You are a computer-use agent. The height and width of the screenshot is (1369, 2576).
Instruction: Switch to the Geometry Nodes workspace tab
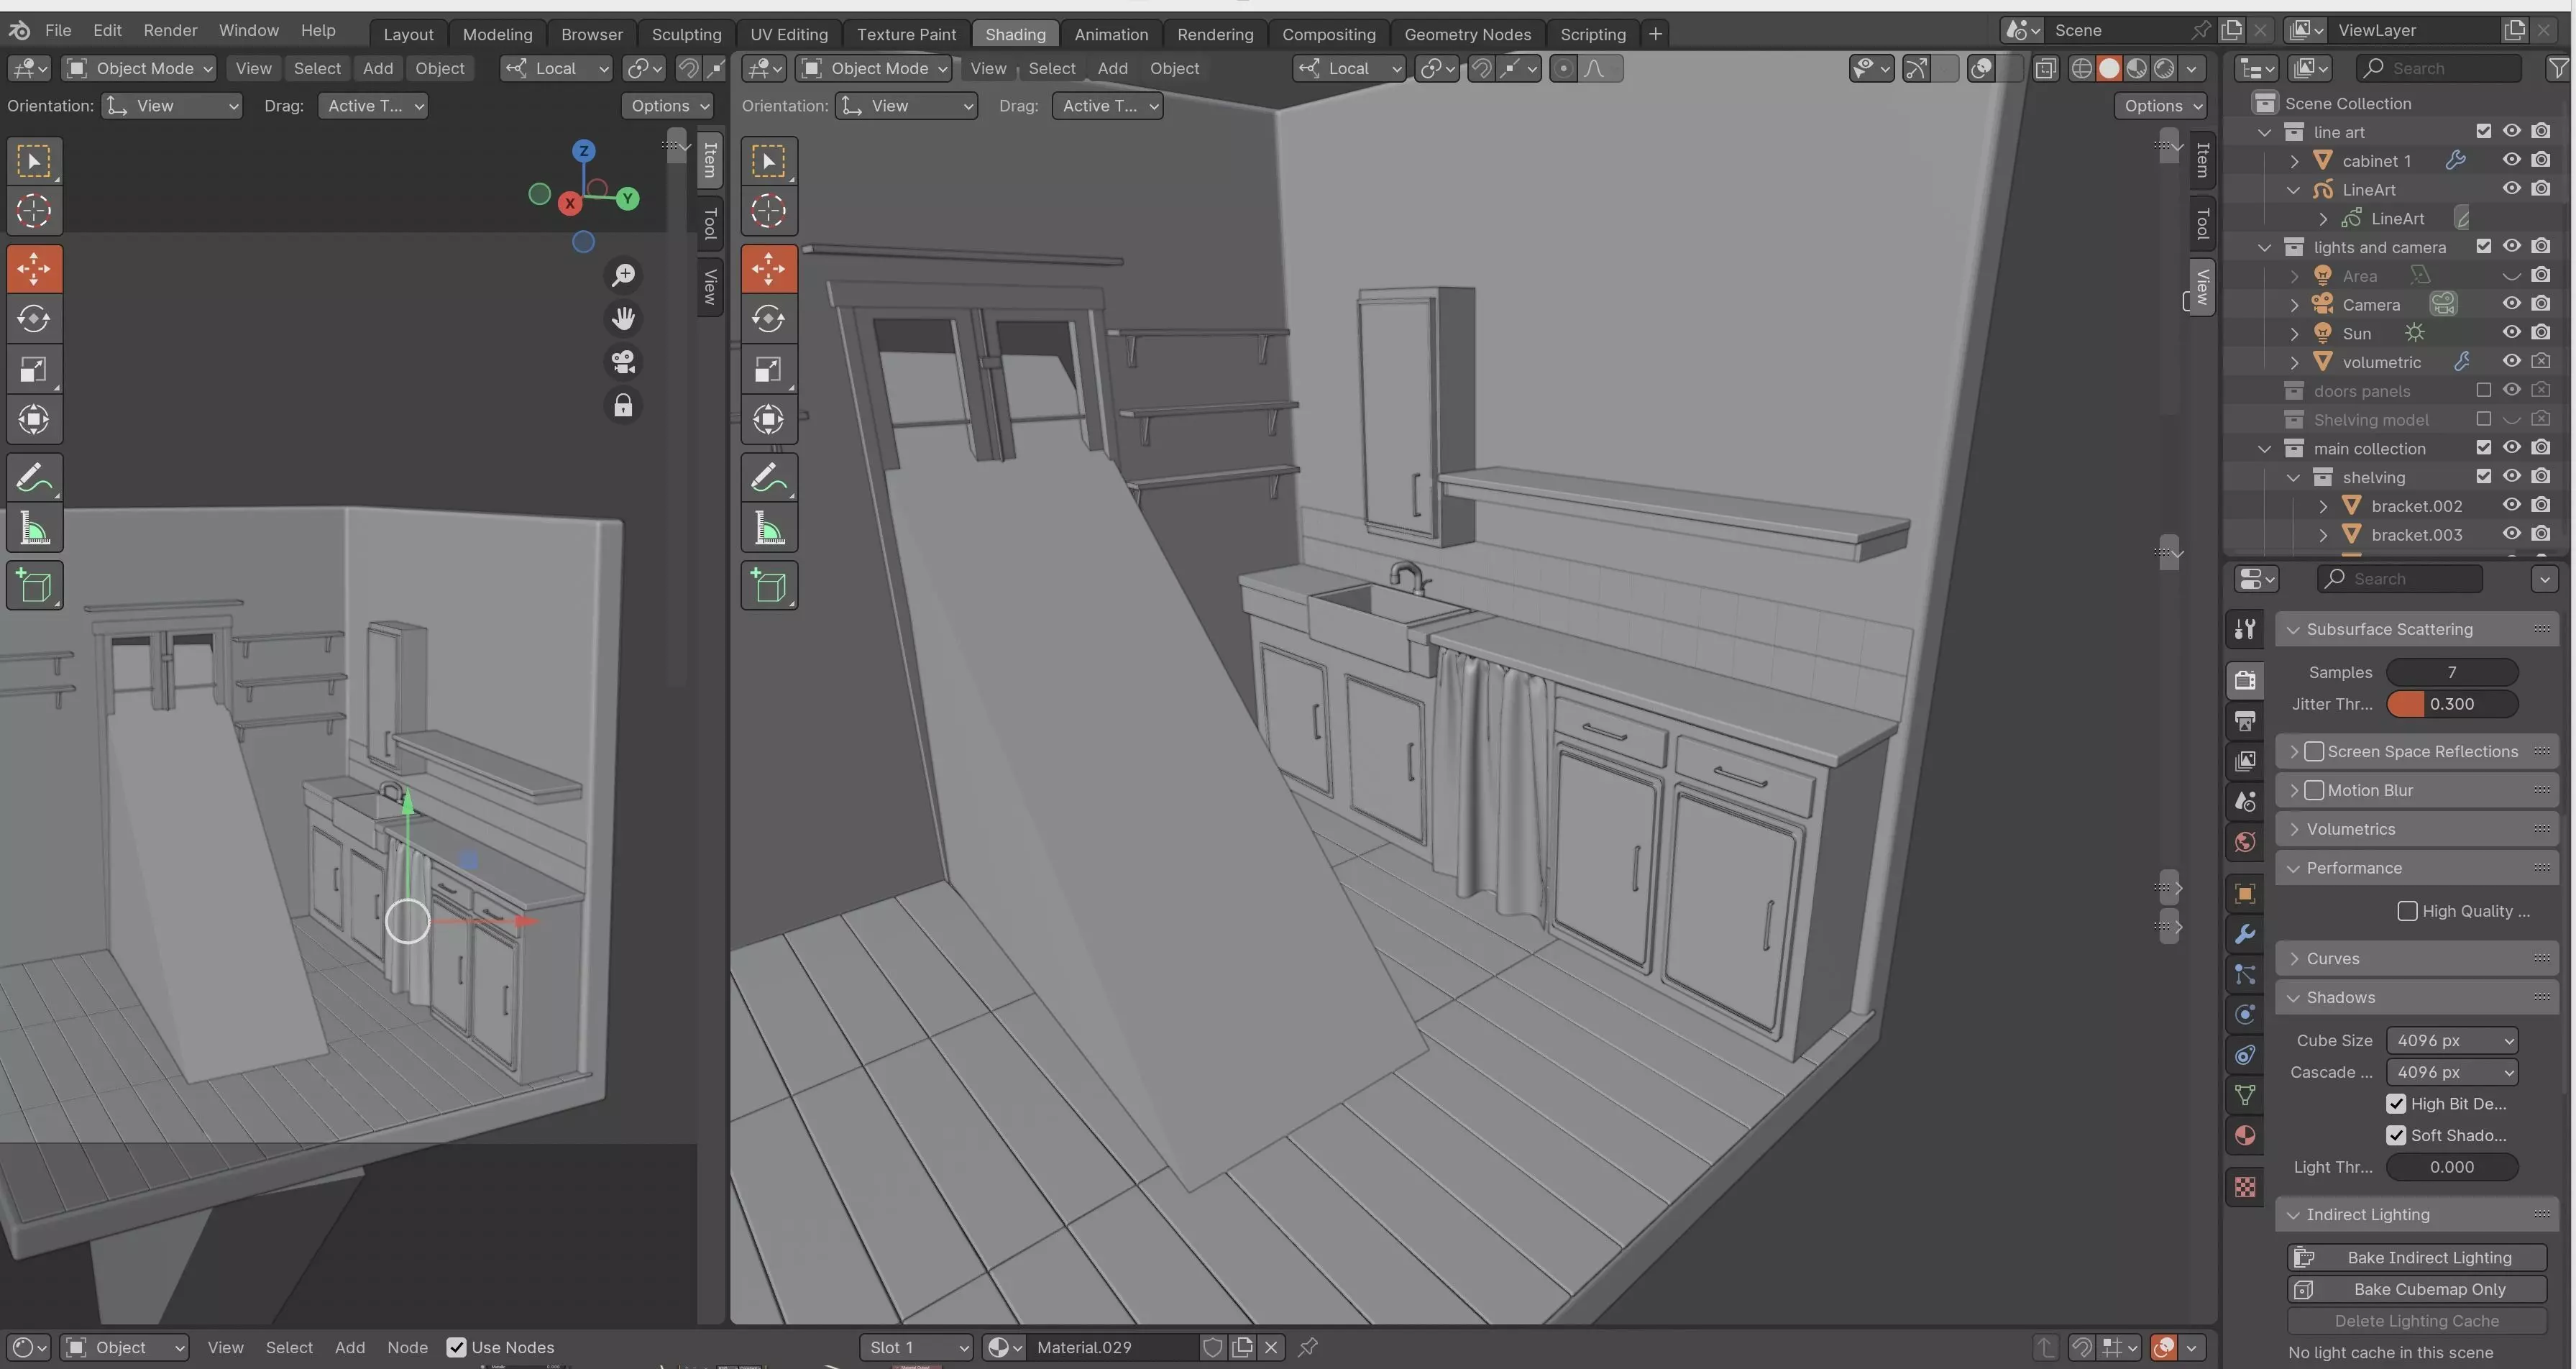(1467, 34)
